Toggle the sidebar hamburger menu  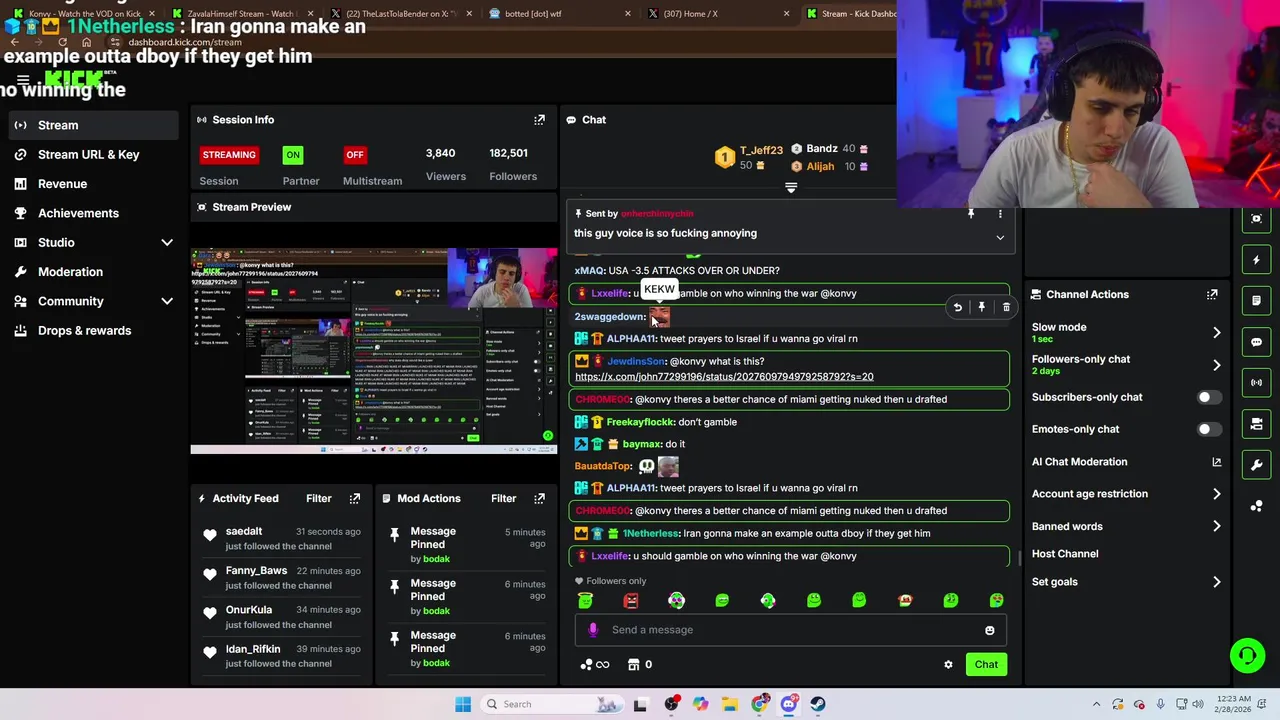pos(22,80)
